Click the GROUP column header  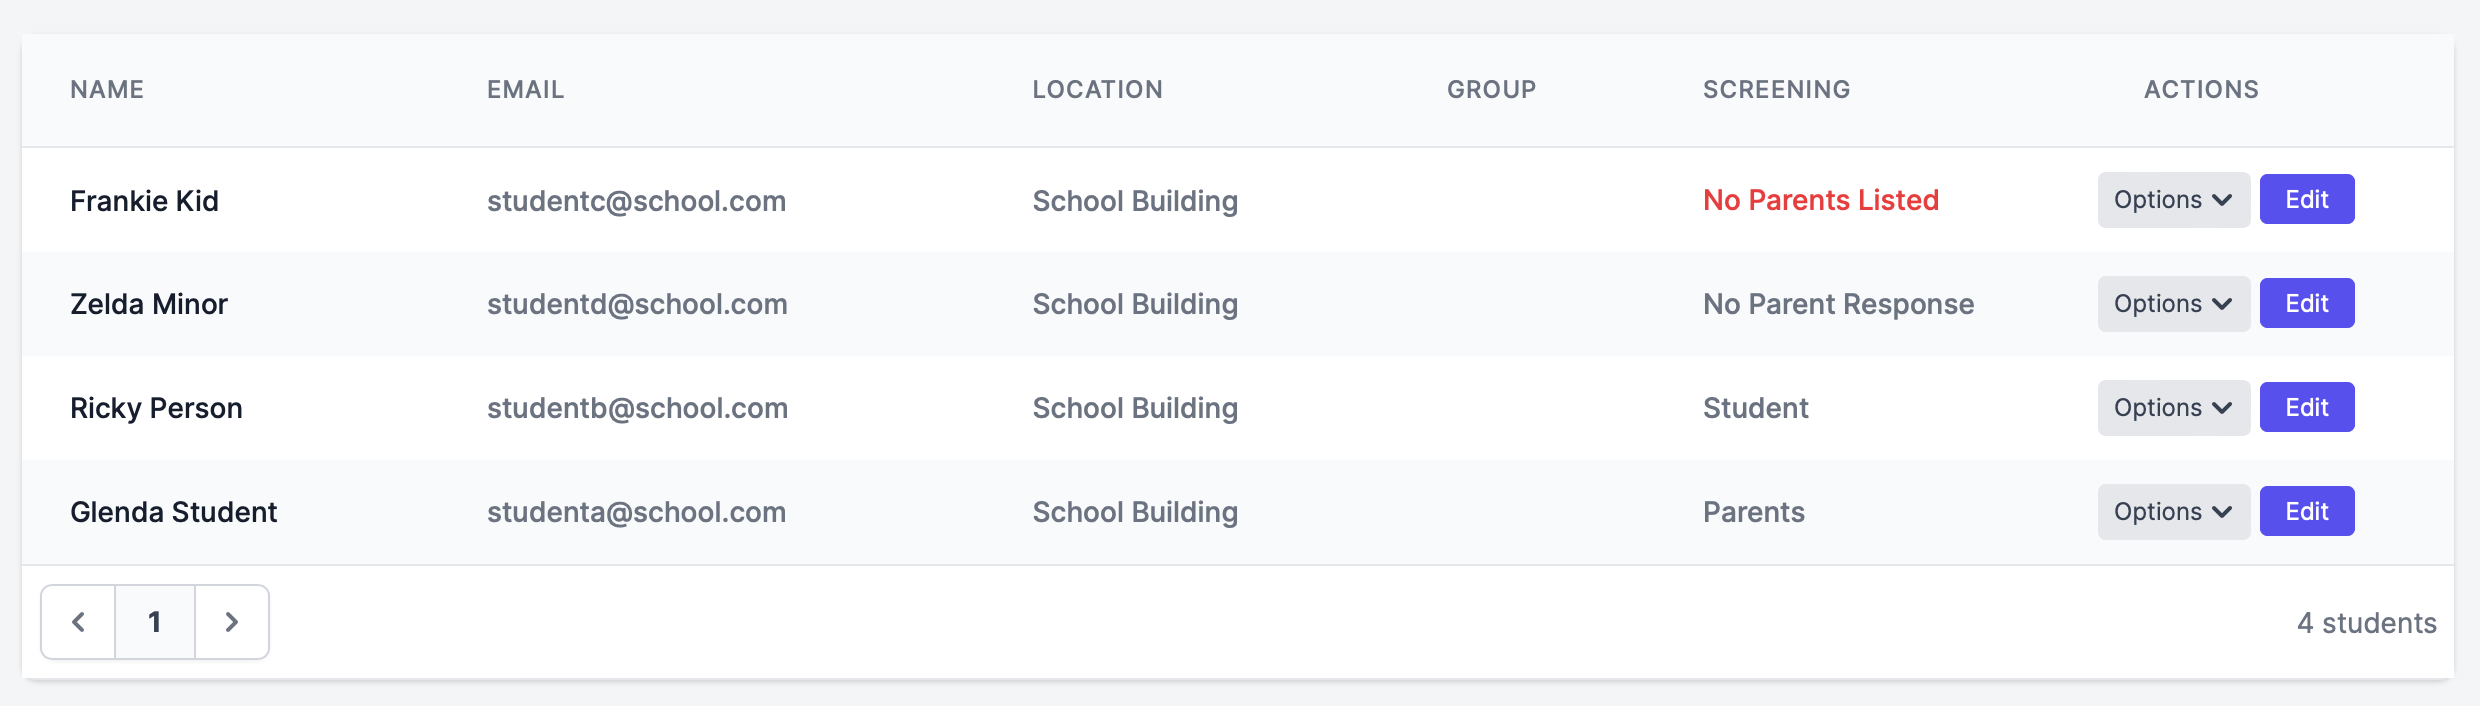[1492, 90]
